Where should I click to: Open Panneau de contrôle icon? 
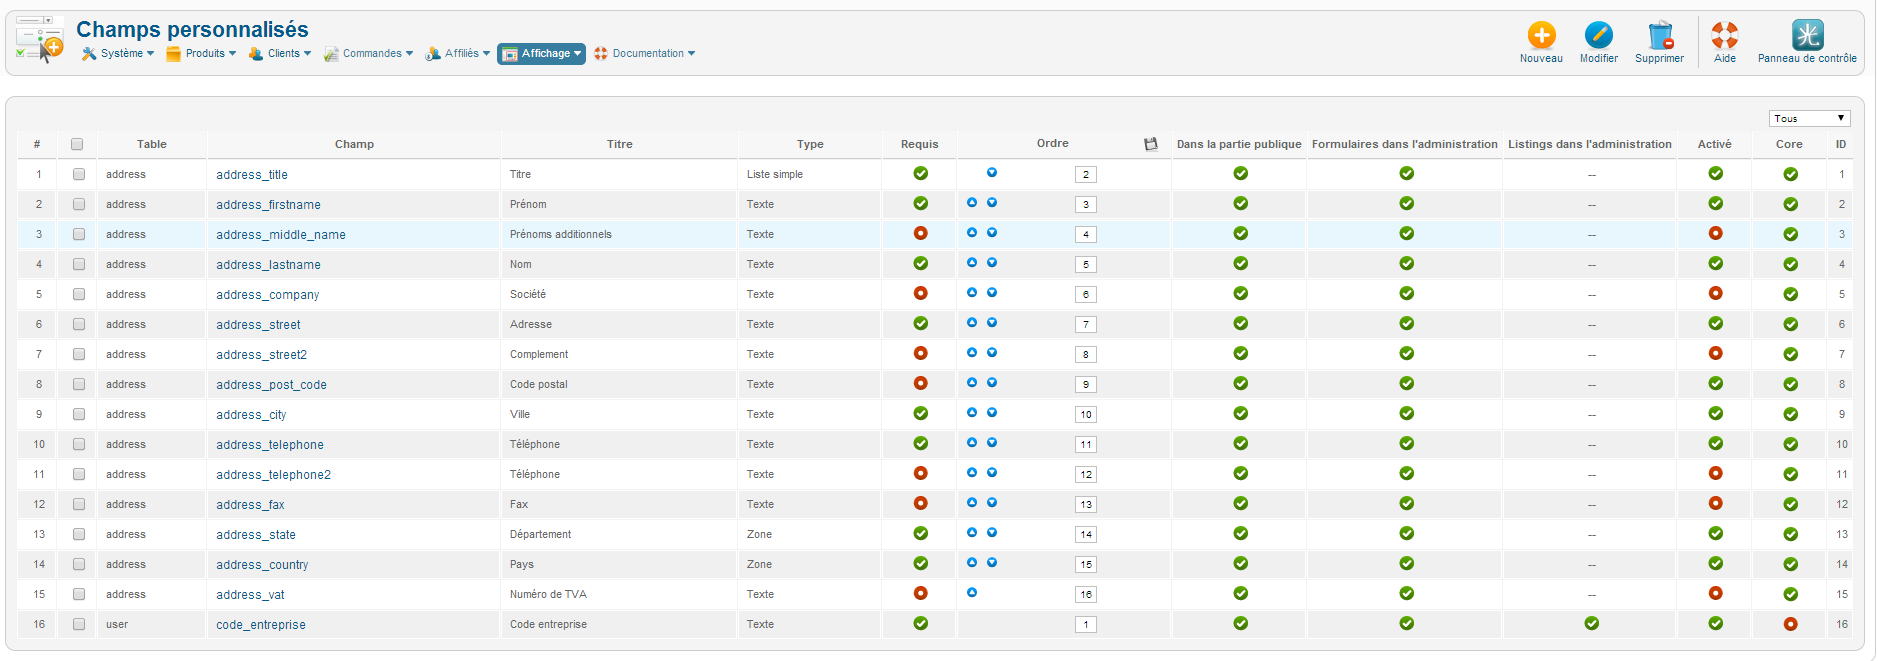pyautogui.click(x=1807, y=36)
